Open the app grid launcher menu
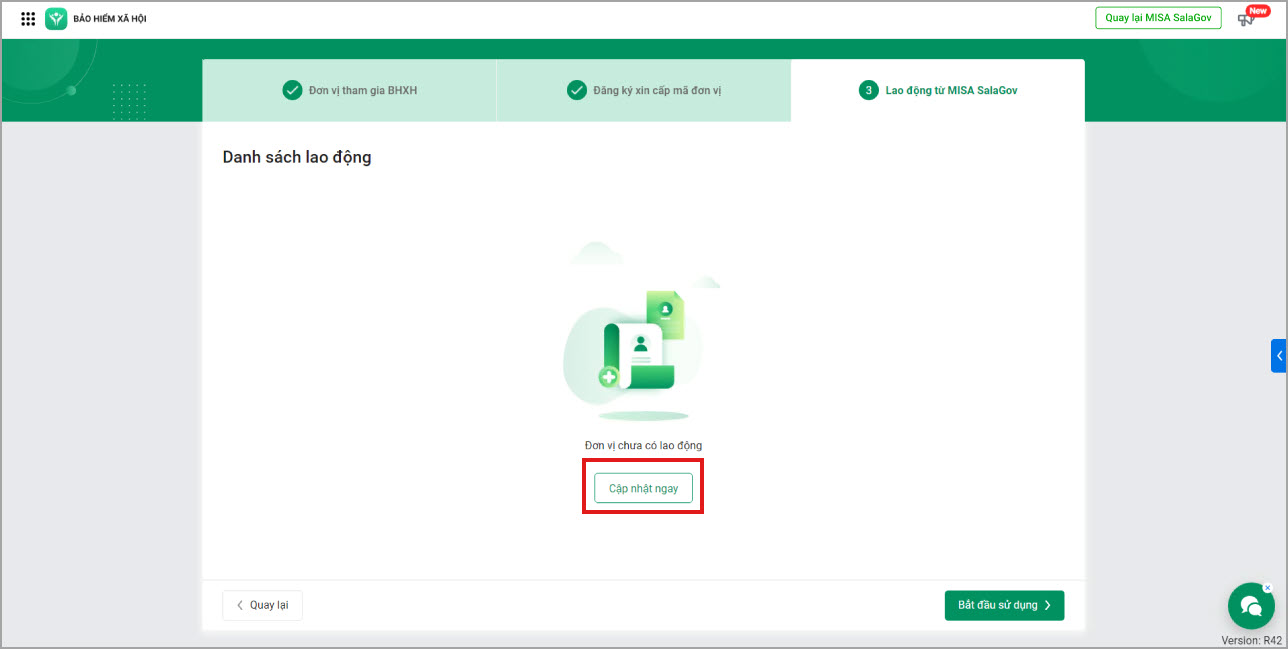This screenshot has height=649, width=1288. 28,19
